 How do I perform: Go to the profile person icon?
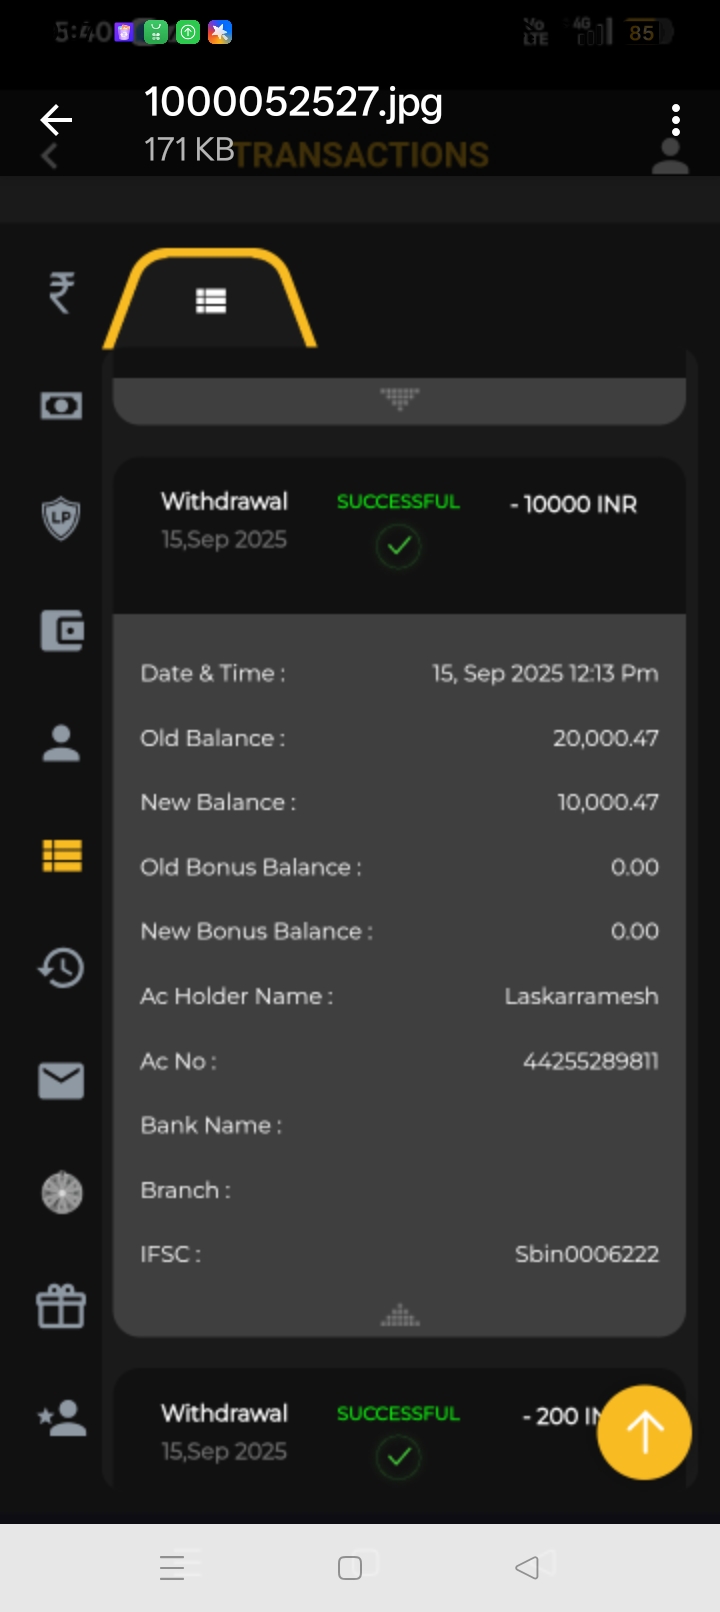click(61, 743)
